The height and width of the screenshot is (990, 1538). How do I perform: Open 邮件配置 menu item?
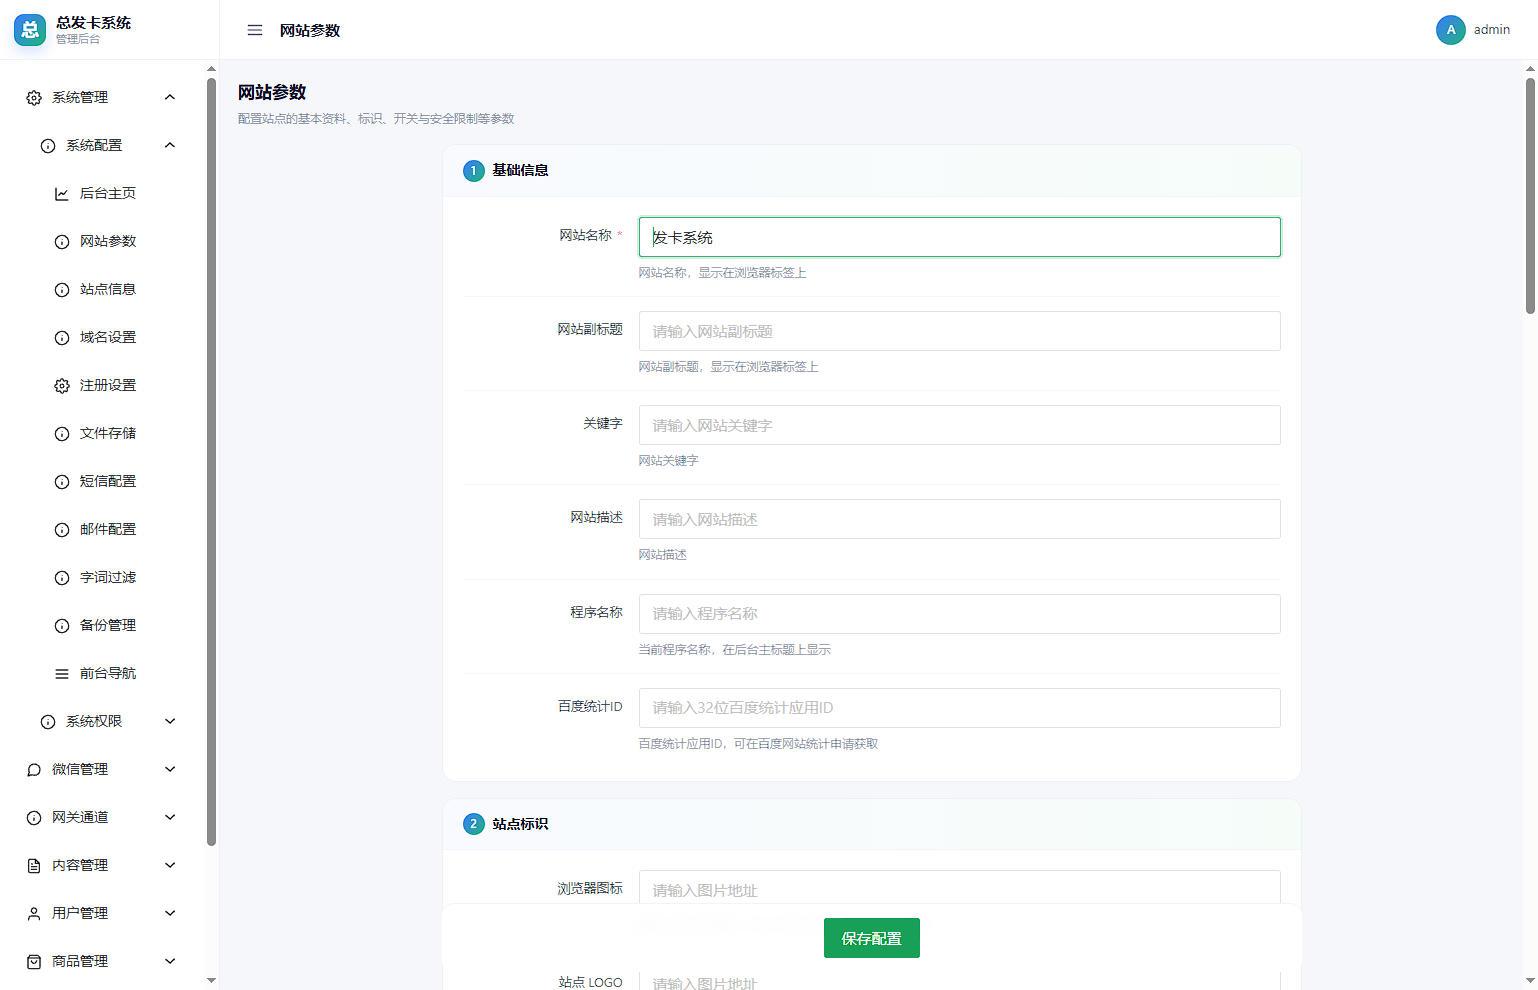pyautogui.click(x=108, y=529)
